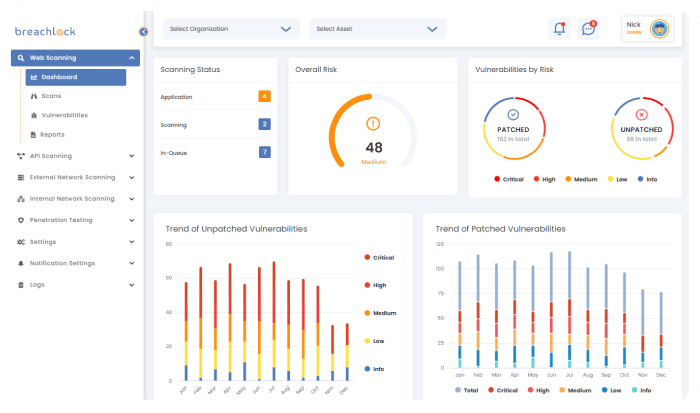Click the notification bell icon
Image resolution: width=700 pixels, height=413 pixels.
point(559,29)
